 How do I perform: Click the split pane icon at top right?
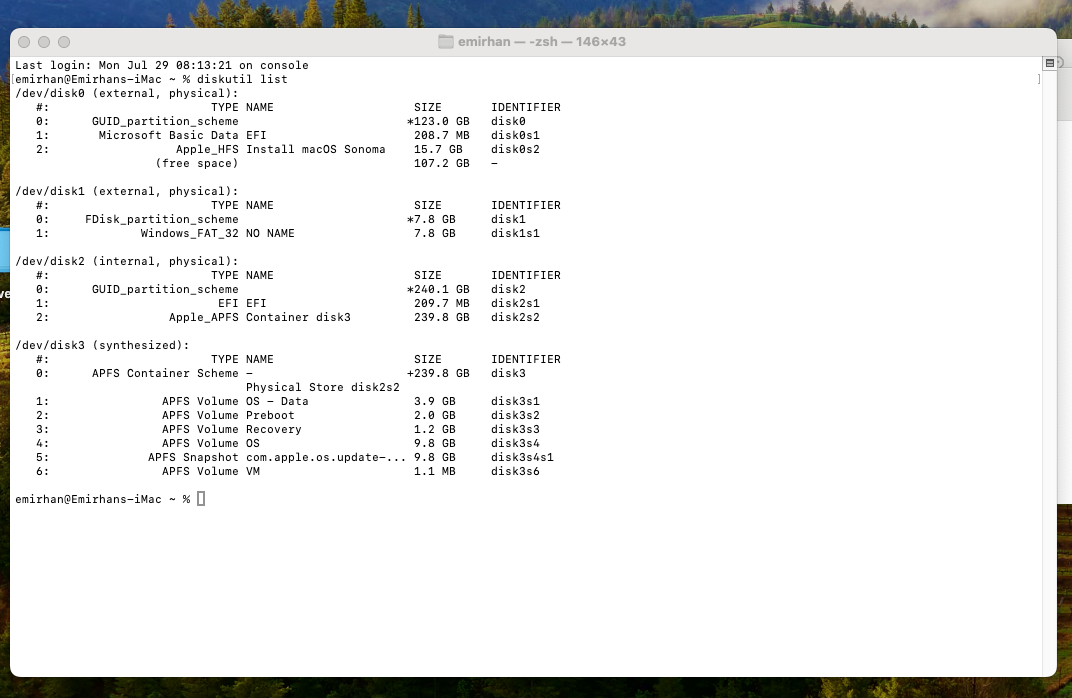pyautogui.click(x=1049, y=63)
